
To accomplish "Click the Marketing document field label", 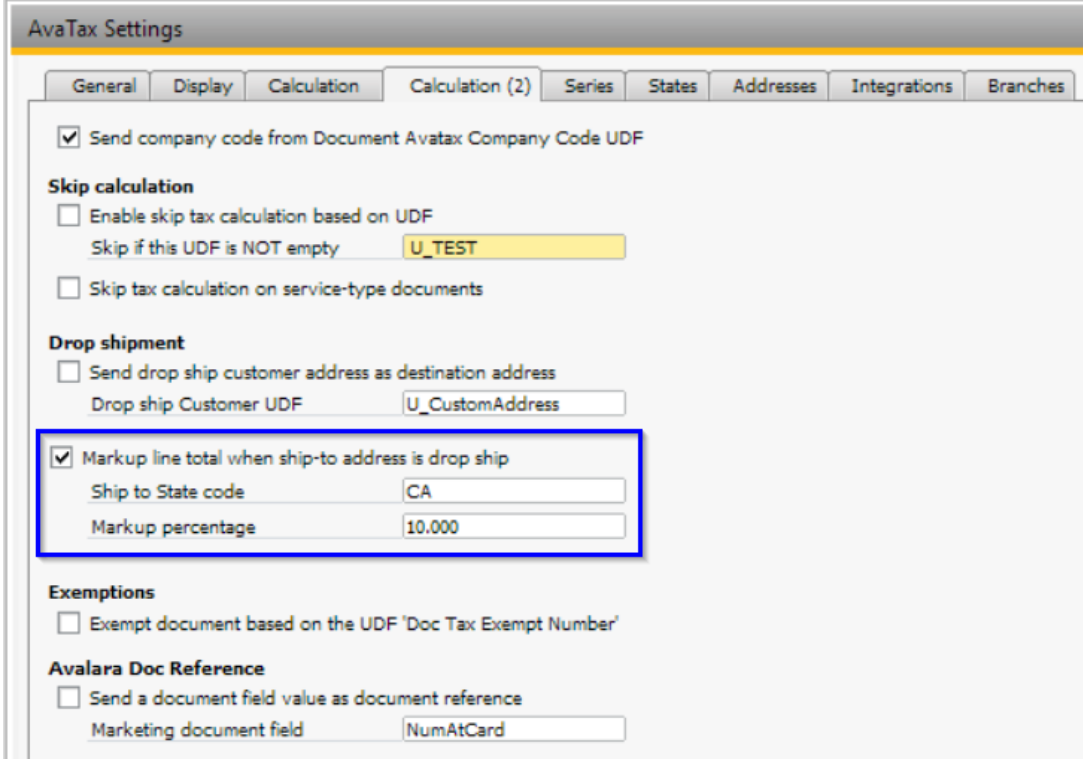I will (x=198, y=730).
